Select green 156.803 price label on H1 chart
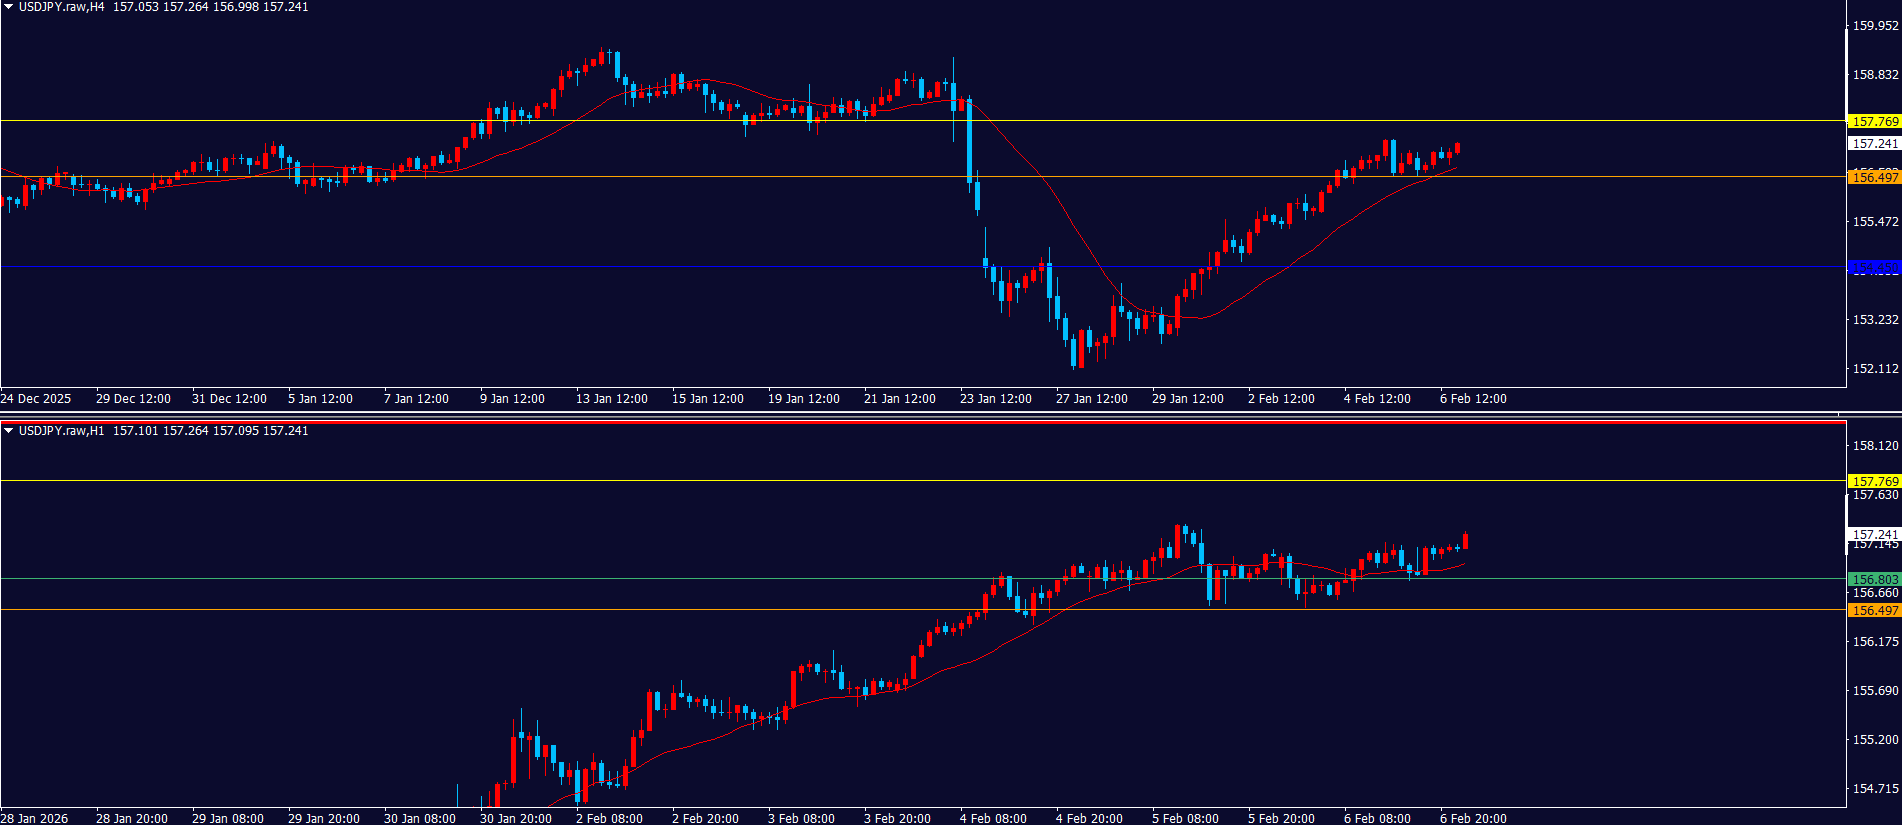The width and height of the screenshot is (1902, 825). 1874,579
